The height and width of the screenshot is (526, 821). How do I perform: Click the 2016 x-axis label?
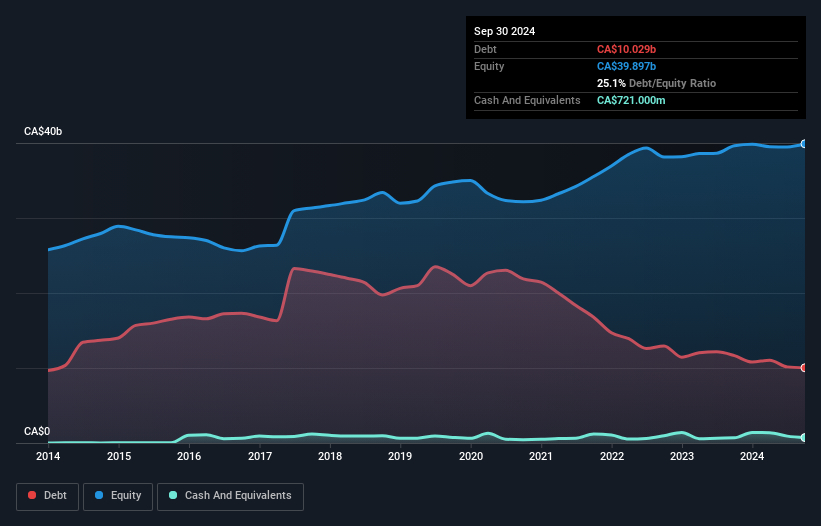(189, 456)
